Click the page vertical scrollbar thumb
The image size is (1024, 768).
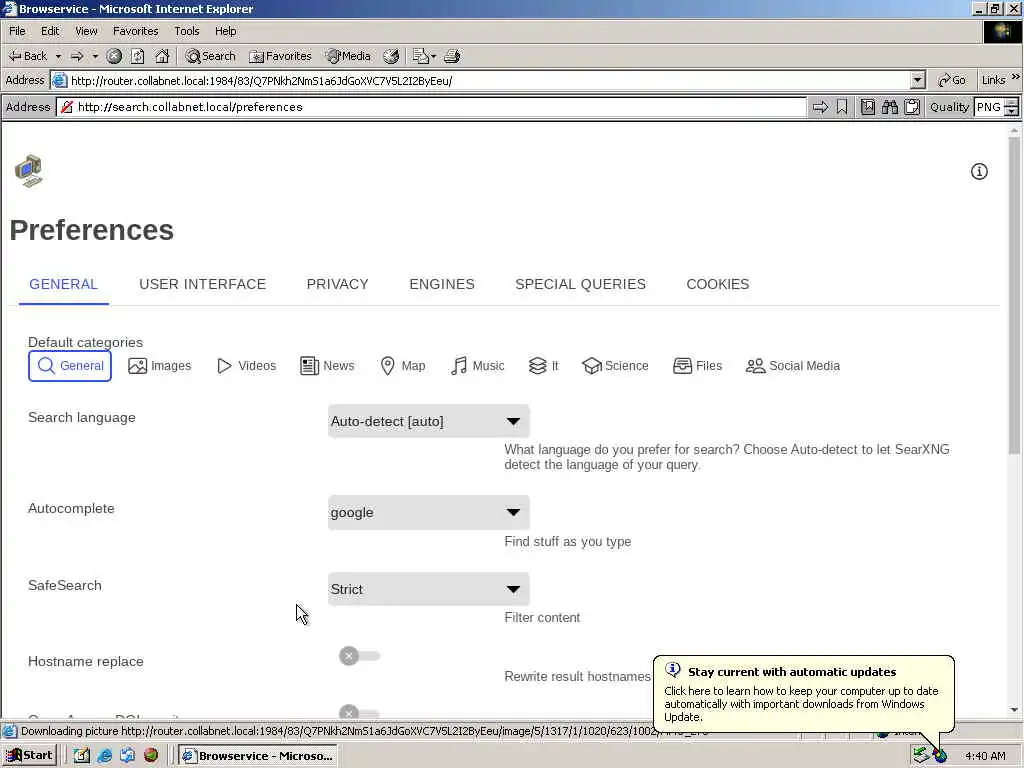[x=1014, y=295]
